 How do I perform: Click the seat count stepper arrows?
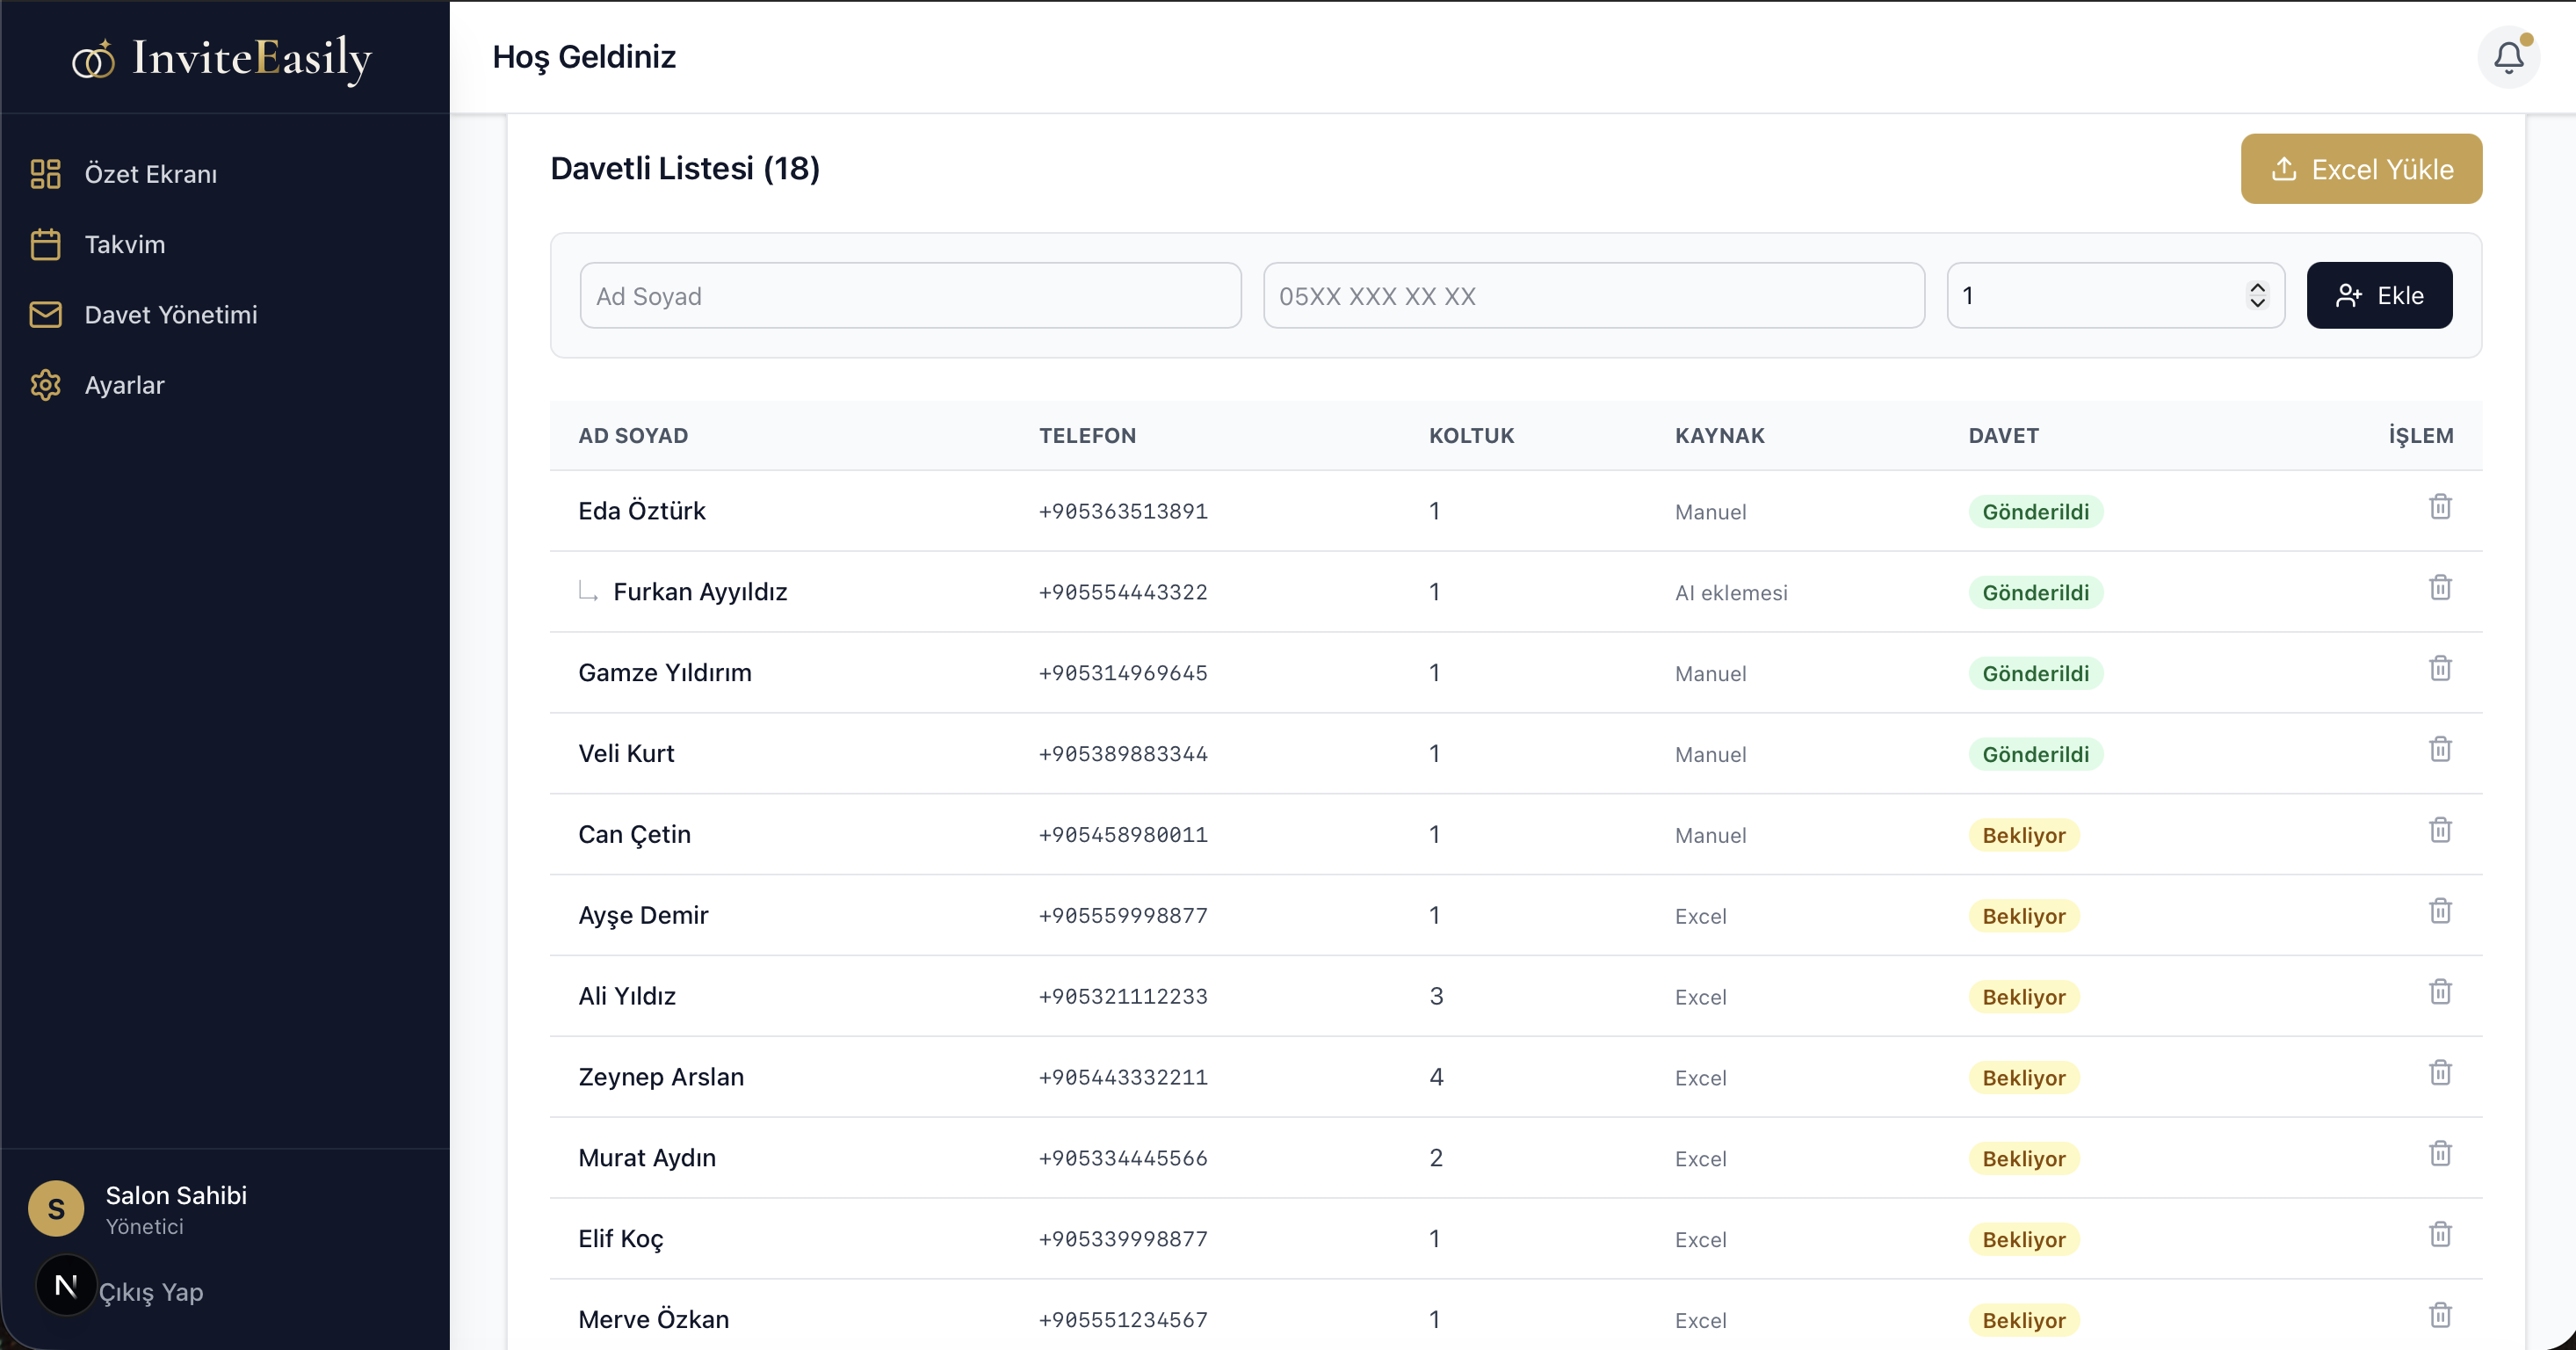point(2257,296)
